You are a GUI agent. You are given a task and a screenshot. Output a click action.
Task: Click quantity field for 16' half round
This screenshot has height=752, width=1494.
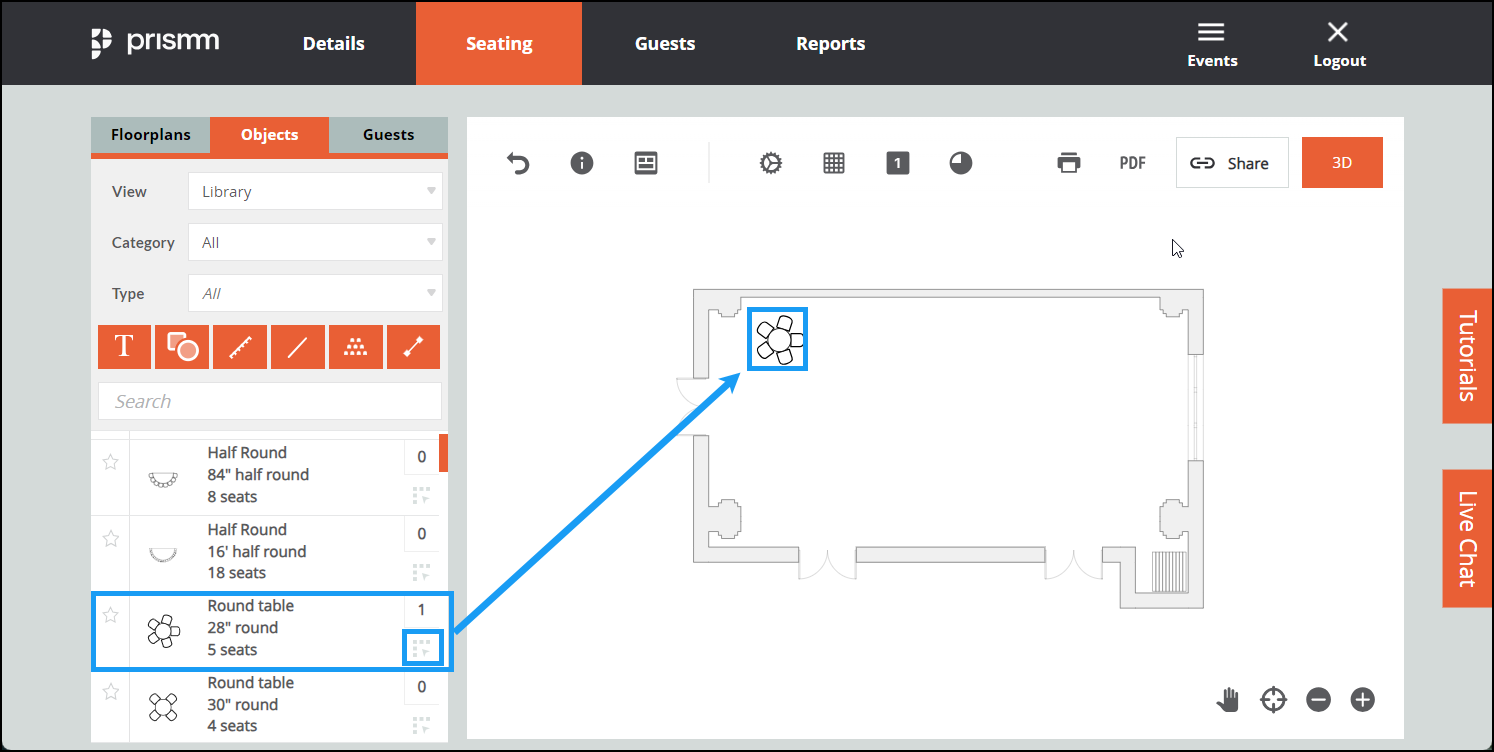pyautogui.click(x=422, y=534)
